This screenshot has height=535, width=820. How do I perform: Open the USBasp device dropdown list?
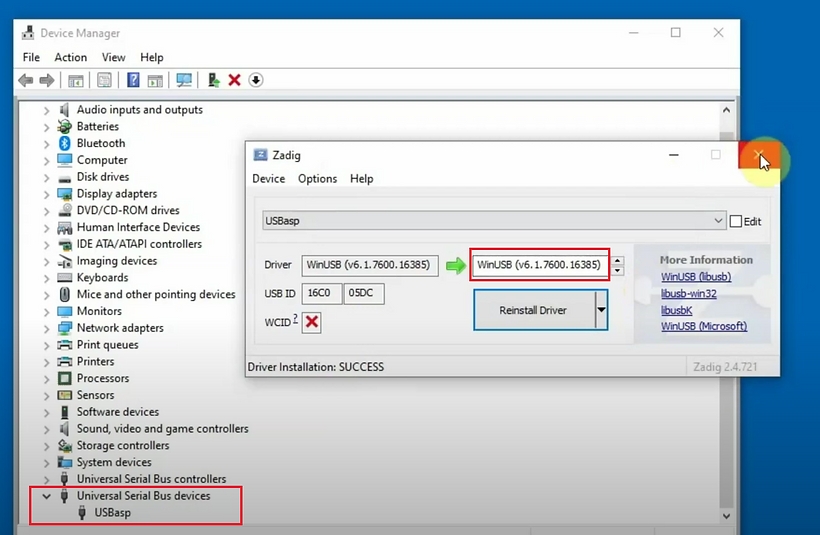tap(718, 221)
